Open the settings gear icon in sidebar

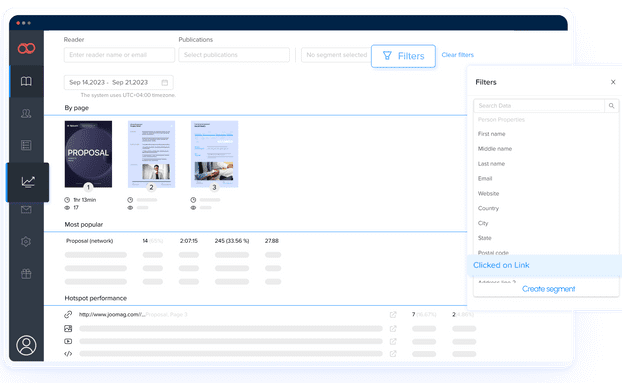point(26,241)
